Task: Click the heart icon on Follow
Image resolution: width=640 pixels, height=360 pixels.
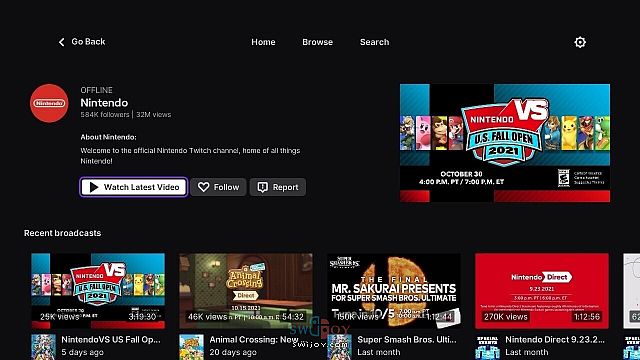Action: 203,187
